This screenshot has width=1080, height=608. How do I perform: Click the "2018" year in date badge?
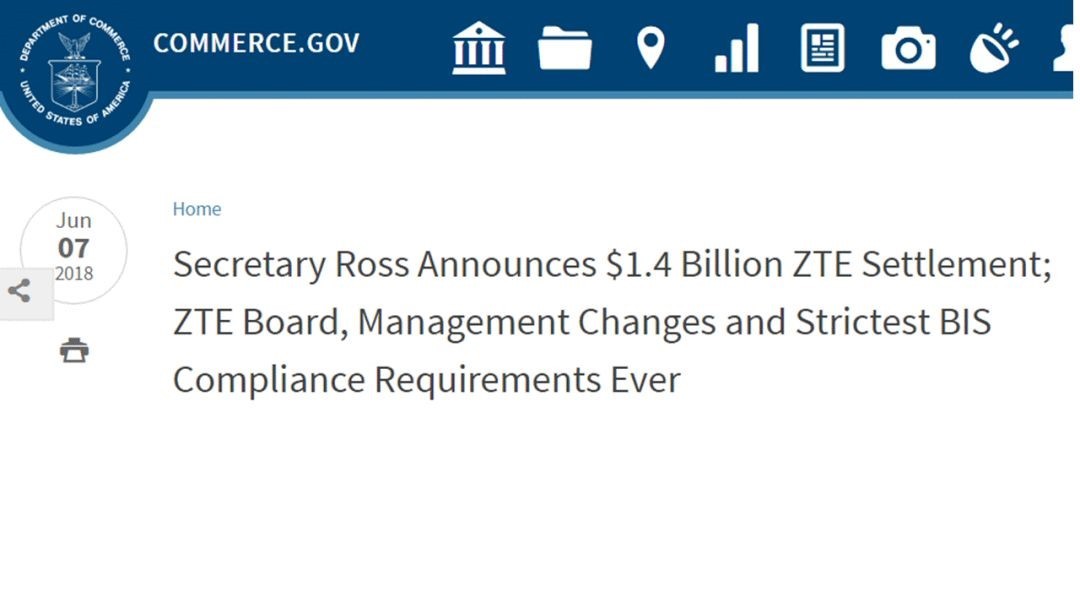[x=73, y=273]
